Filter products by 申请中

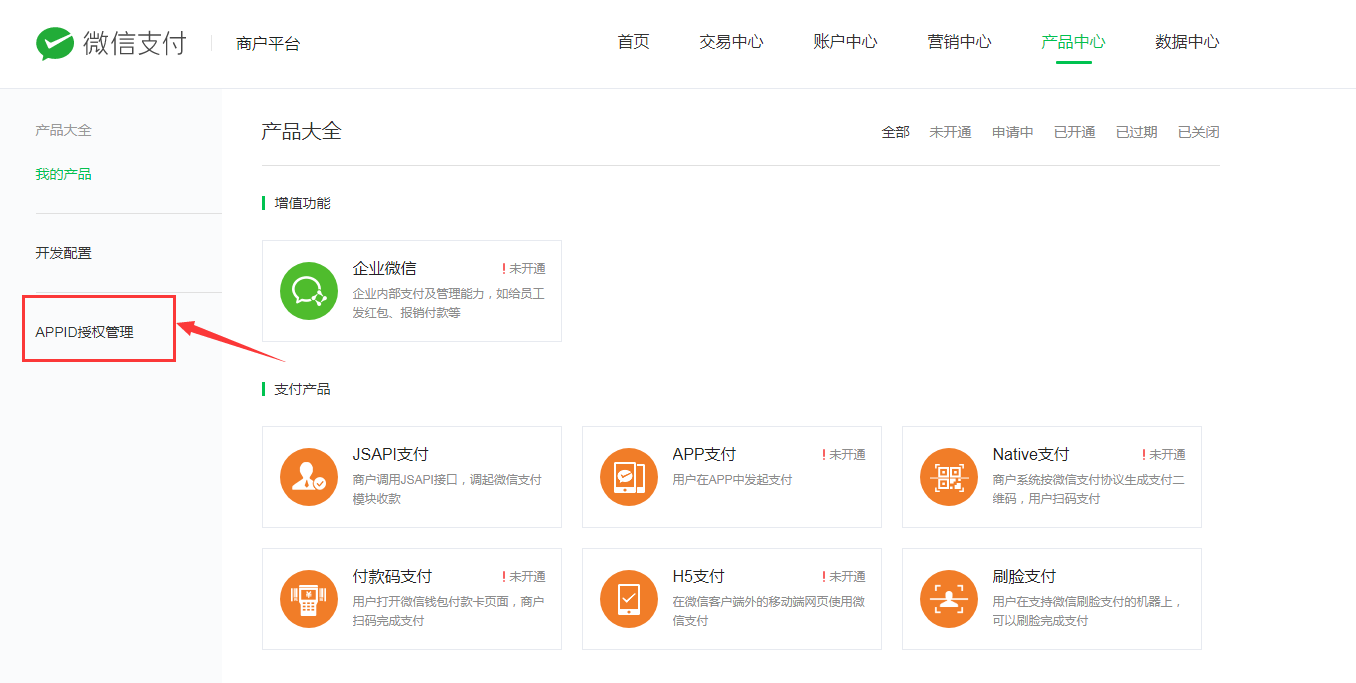pyautogui.click(x=1012, y=132)
